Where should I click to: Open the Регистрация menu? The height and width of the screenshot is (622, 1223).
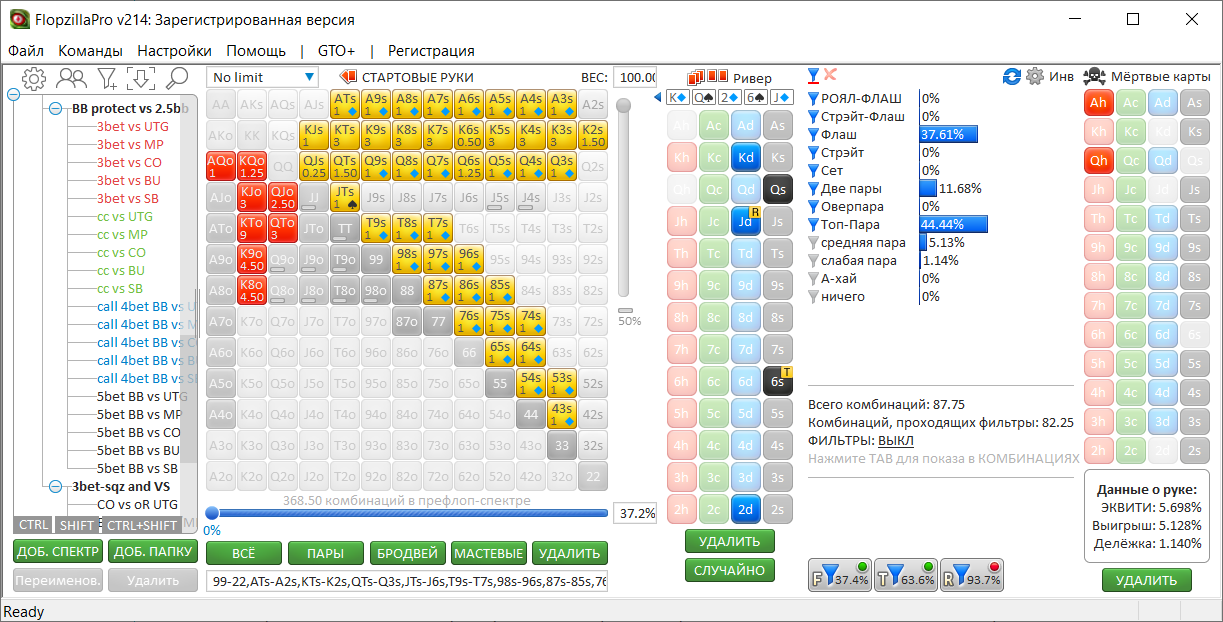pos(431,50)
